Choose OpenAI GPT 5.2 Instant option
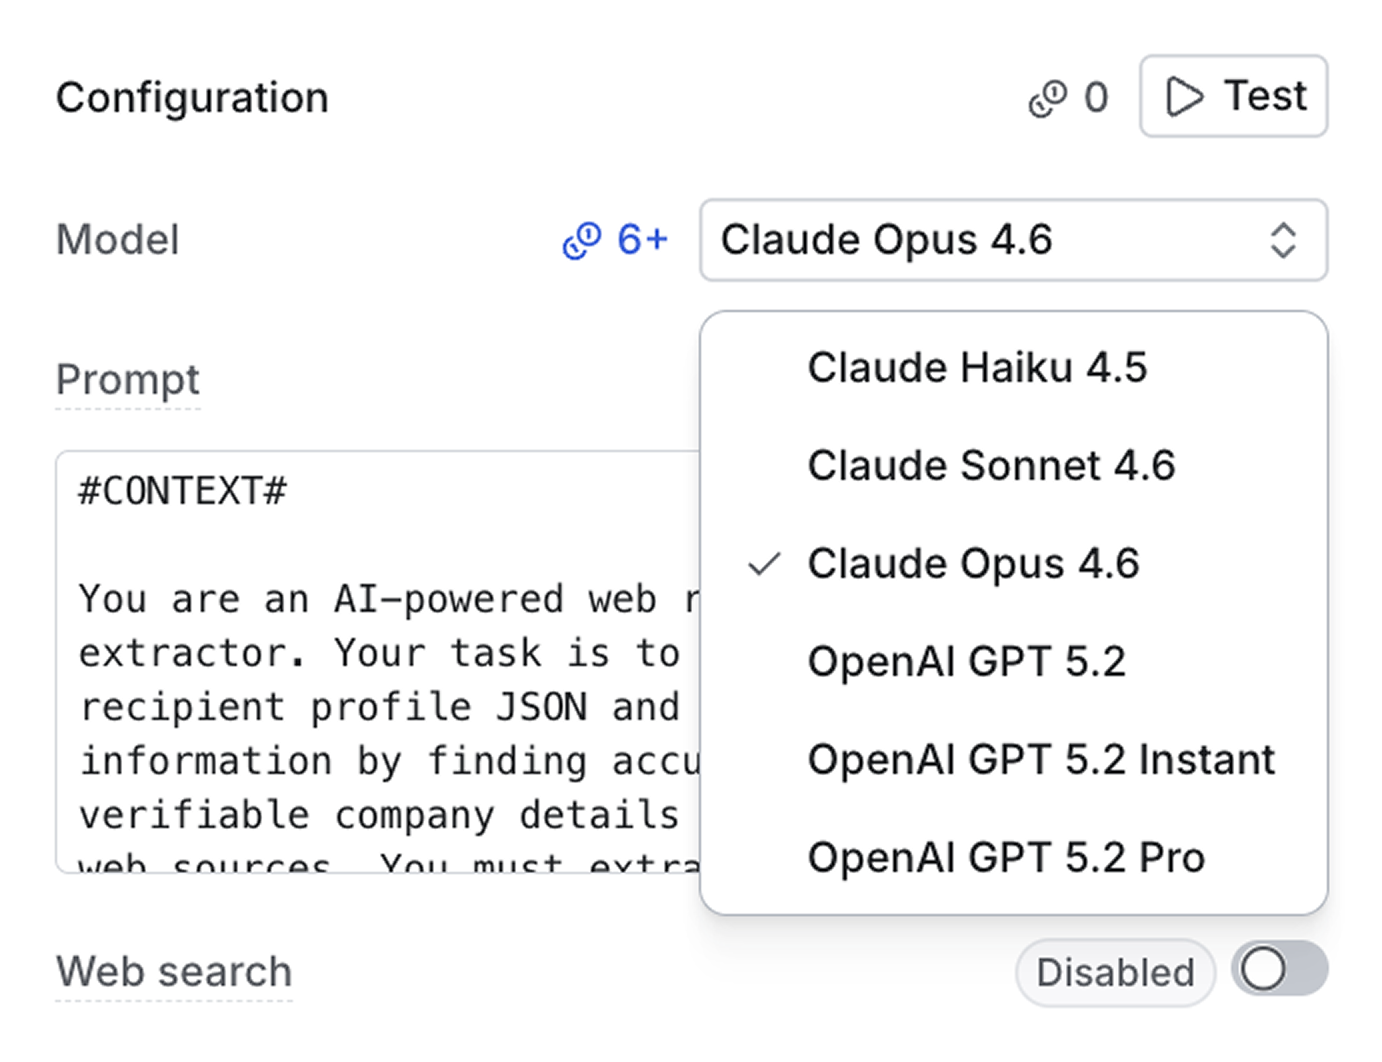Image resolution: width=1382 pixels, height=1062 pixels. point(1041,760)
